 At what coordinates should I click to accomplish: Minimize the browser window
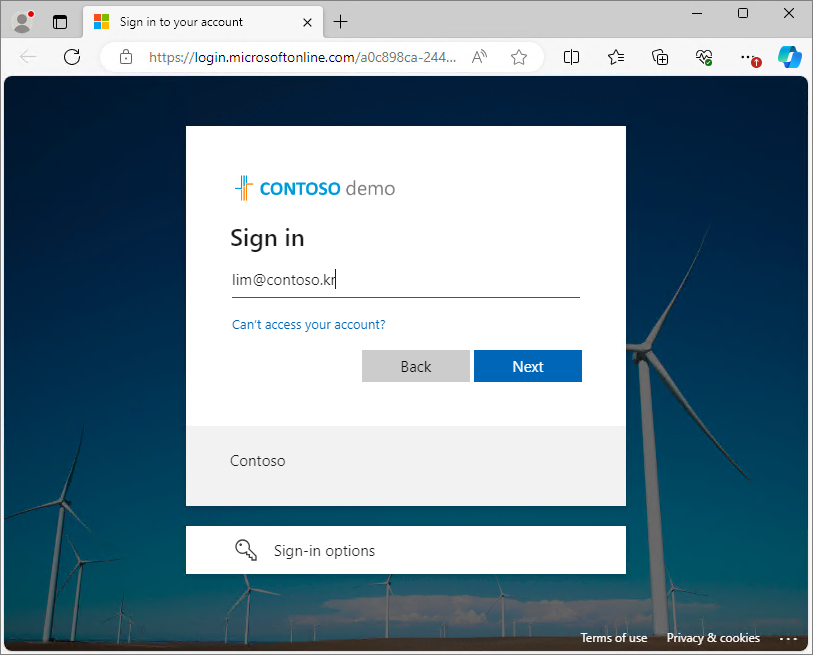[697, 13]
